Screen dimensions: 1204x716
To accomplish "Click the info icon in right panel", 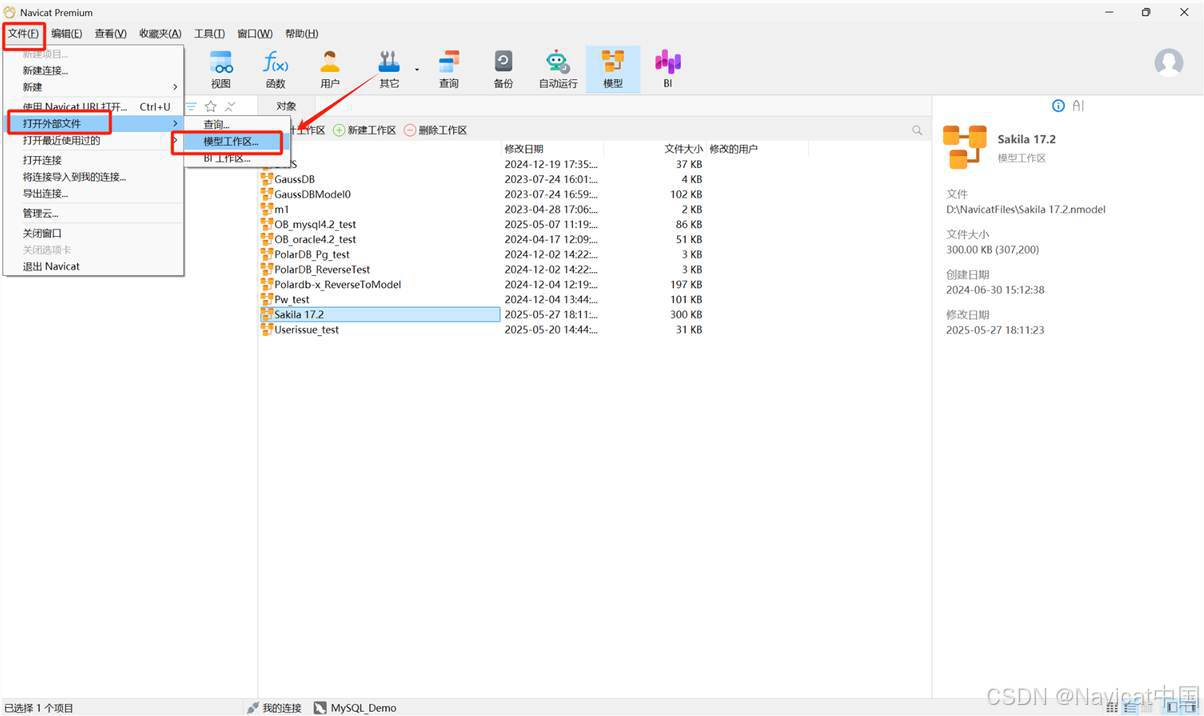I will 1059,106.
